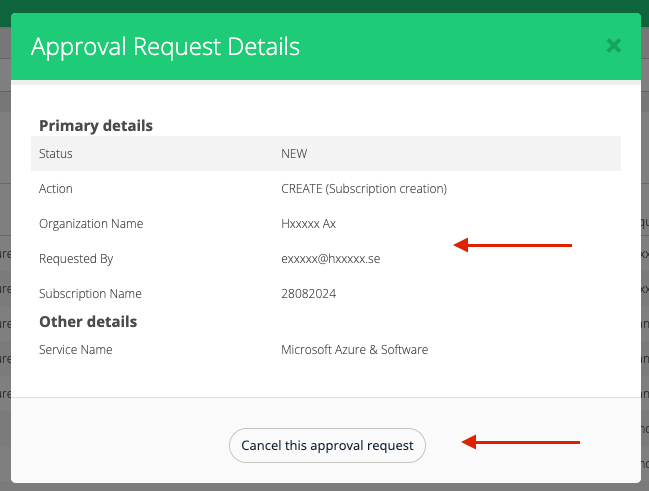Screen dimensions: 649x491
Task: Click the Subscription Name label
Action: coord(90,294)
